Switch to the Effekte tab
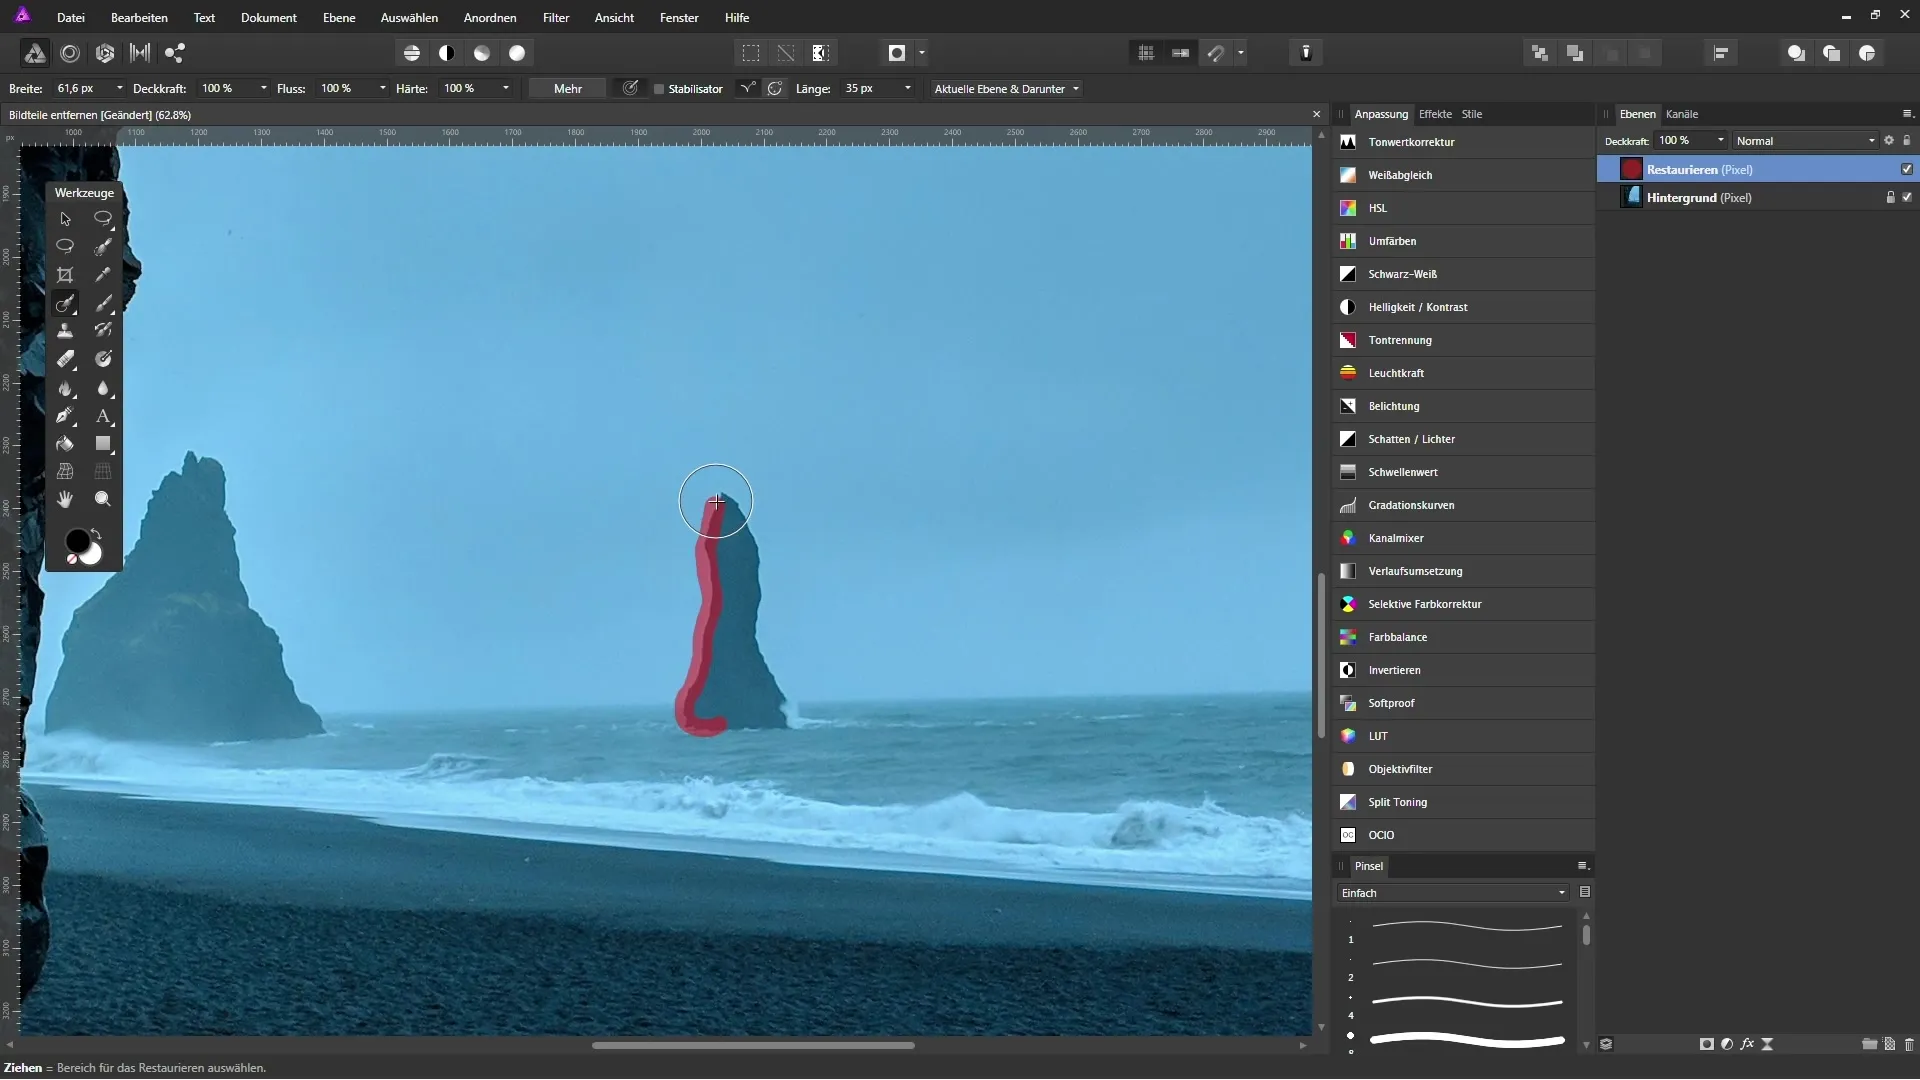 (x=1435, y=114)
